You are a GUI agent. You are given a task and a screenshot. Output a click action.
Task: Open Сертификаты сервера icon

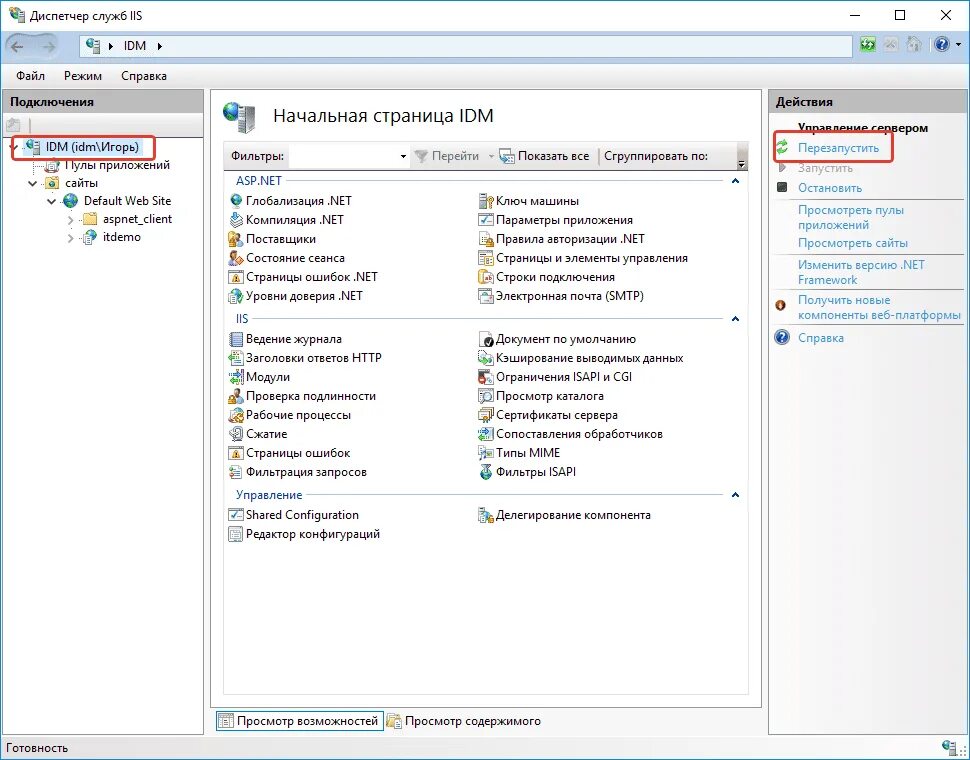(486, 415)
